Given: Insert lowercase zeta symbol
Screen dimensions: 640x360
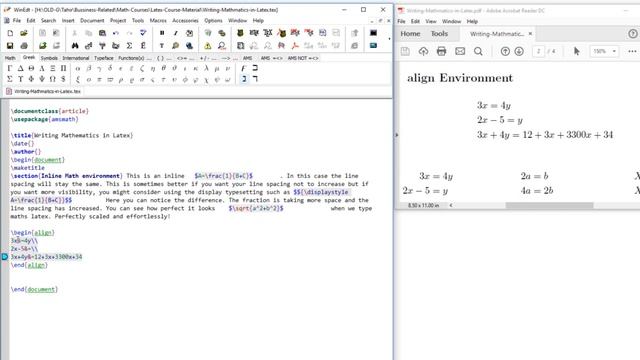Looking at the screenshot, I should coord(142,68).
